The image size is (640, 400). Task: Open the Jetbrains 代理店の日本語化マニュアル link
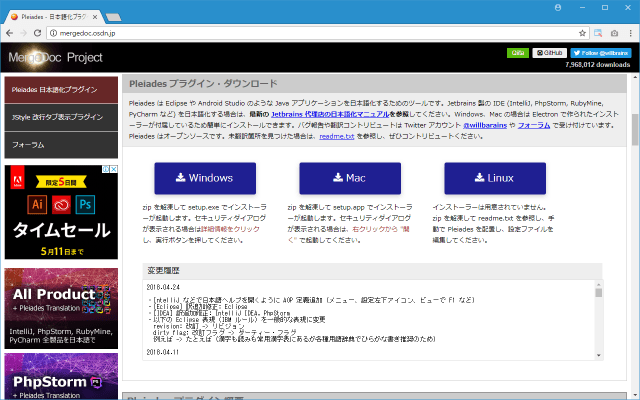(330, 114)
